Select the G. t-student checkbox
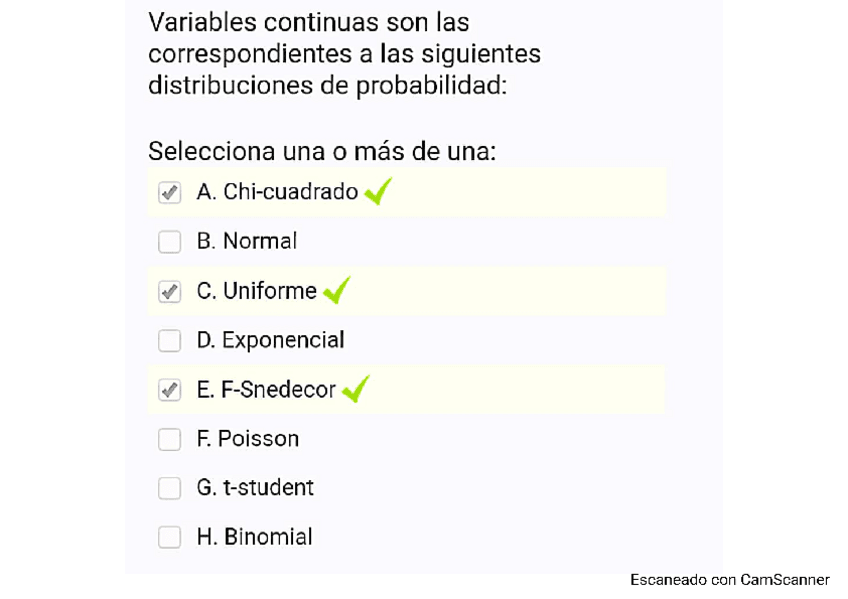The height and width of the screenshot is (599, 848). coord(170,488)
